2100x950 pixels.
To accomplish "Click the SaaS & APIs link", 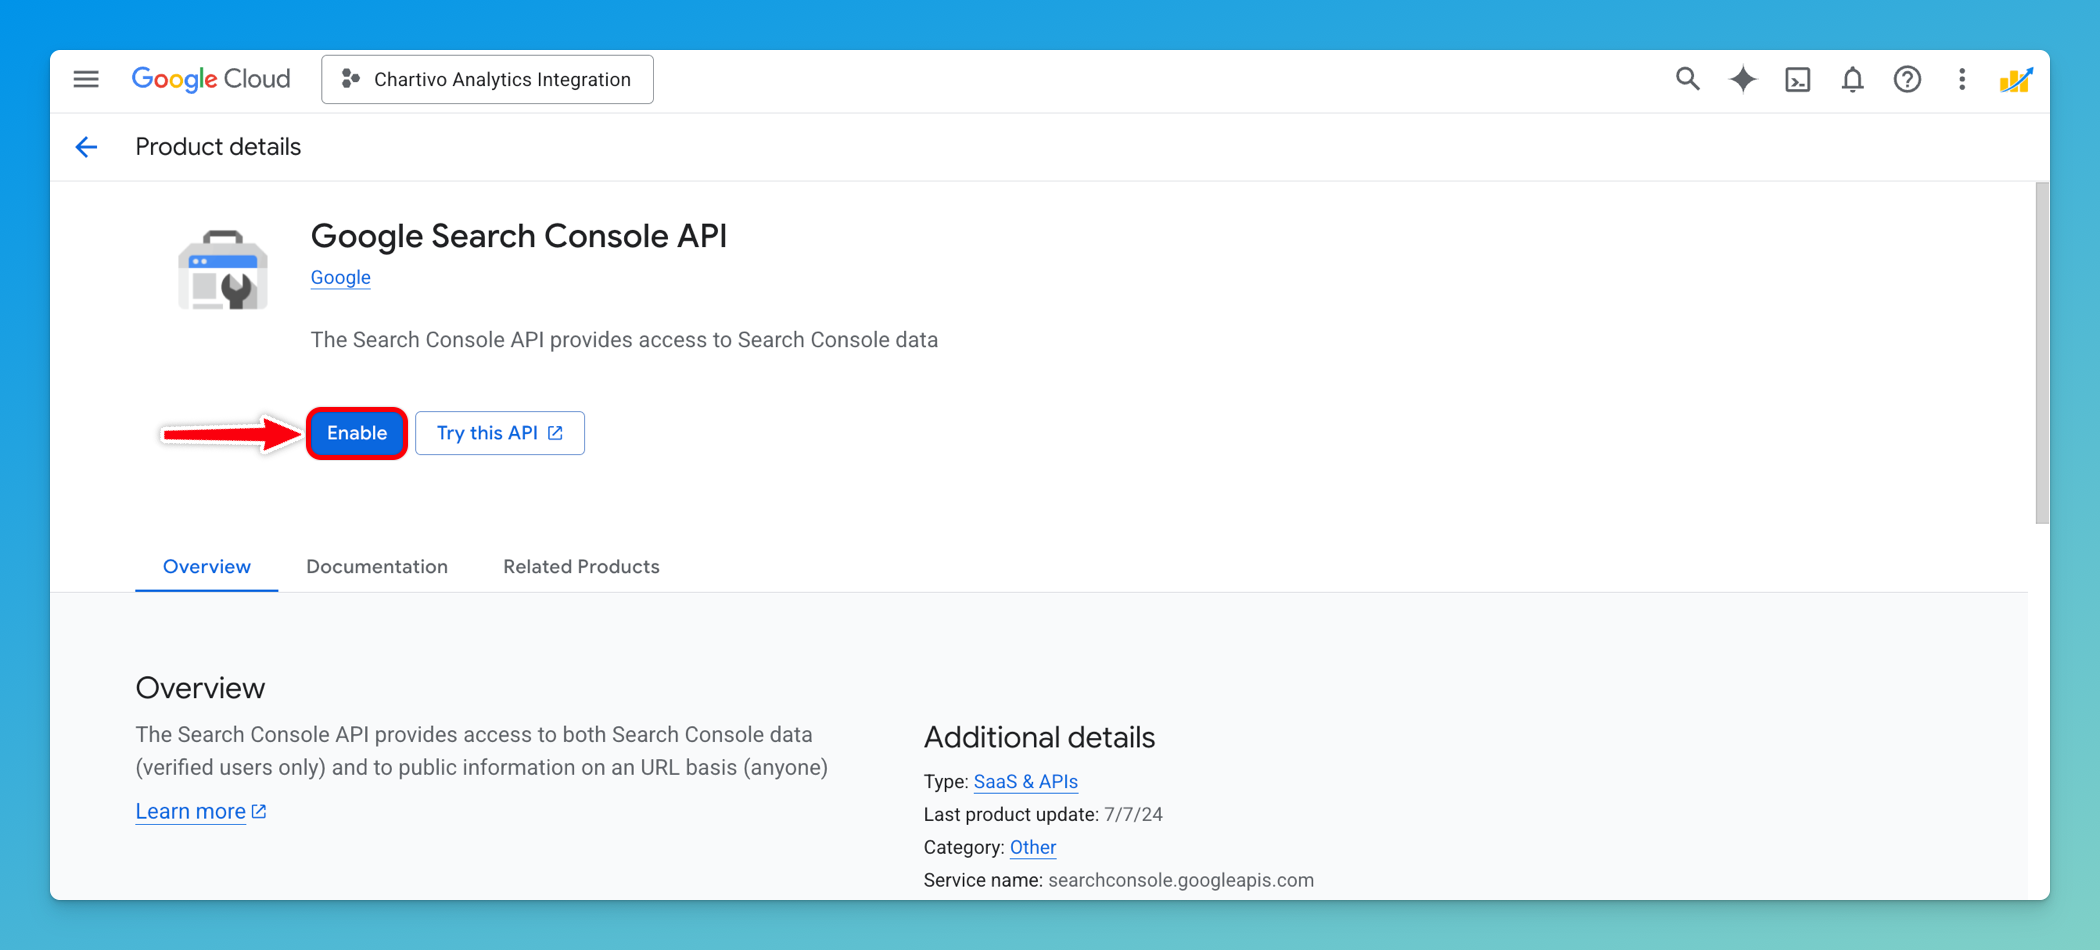I will pos(1025,781).
